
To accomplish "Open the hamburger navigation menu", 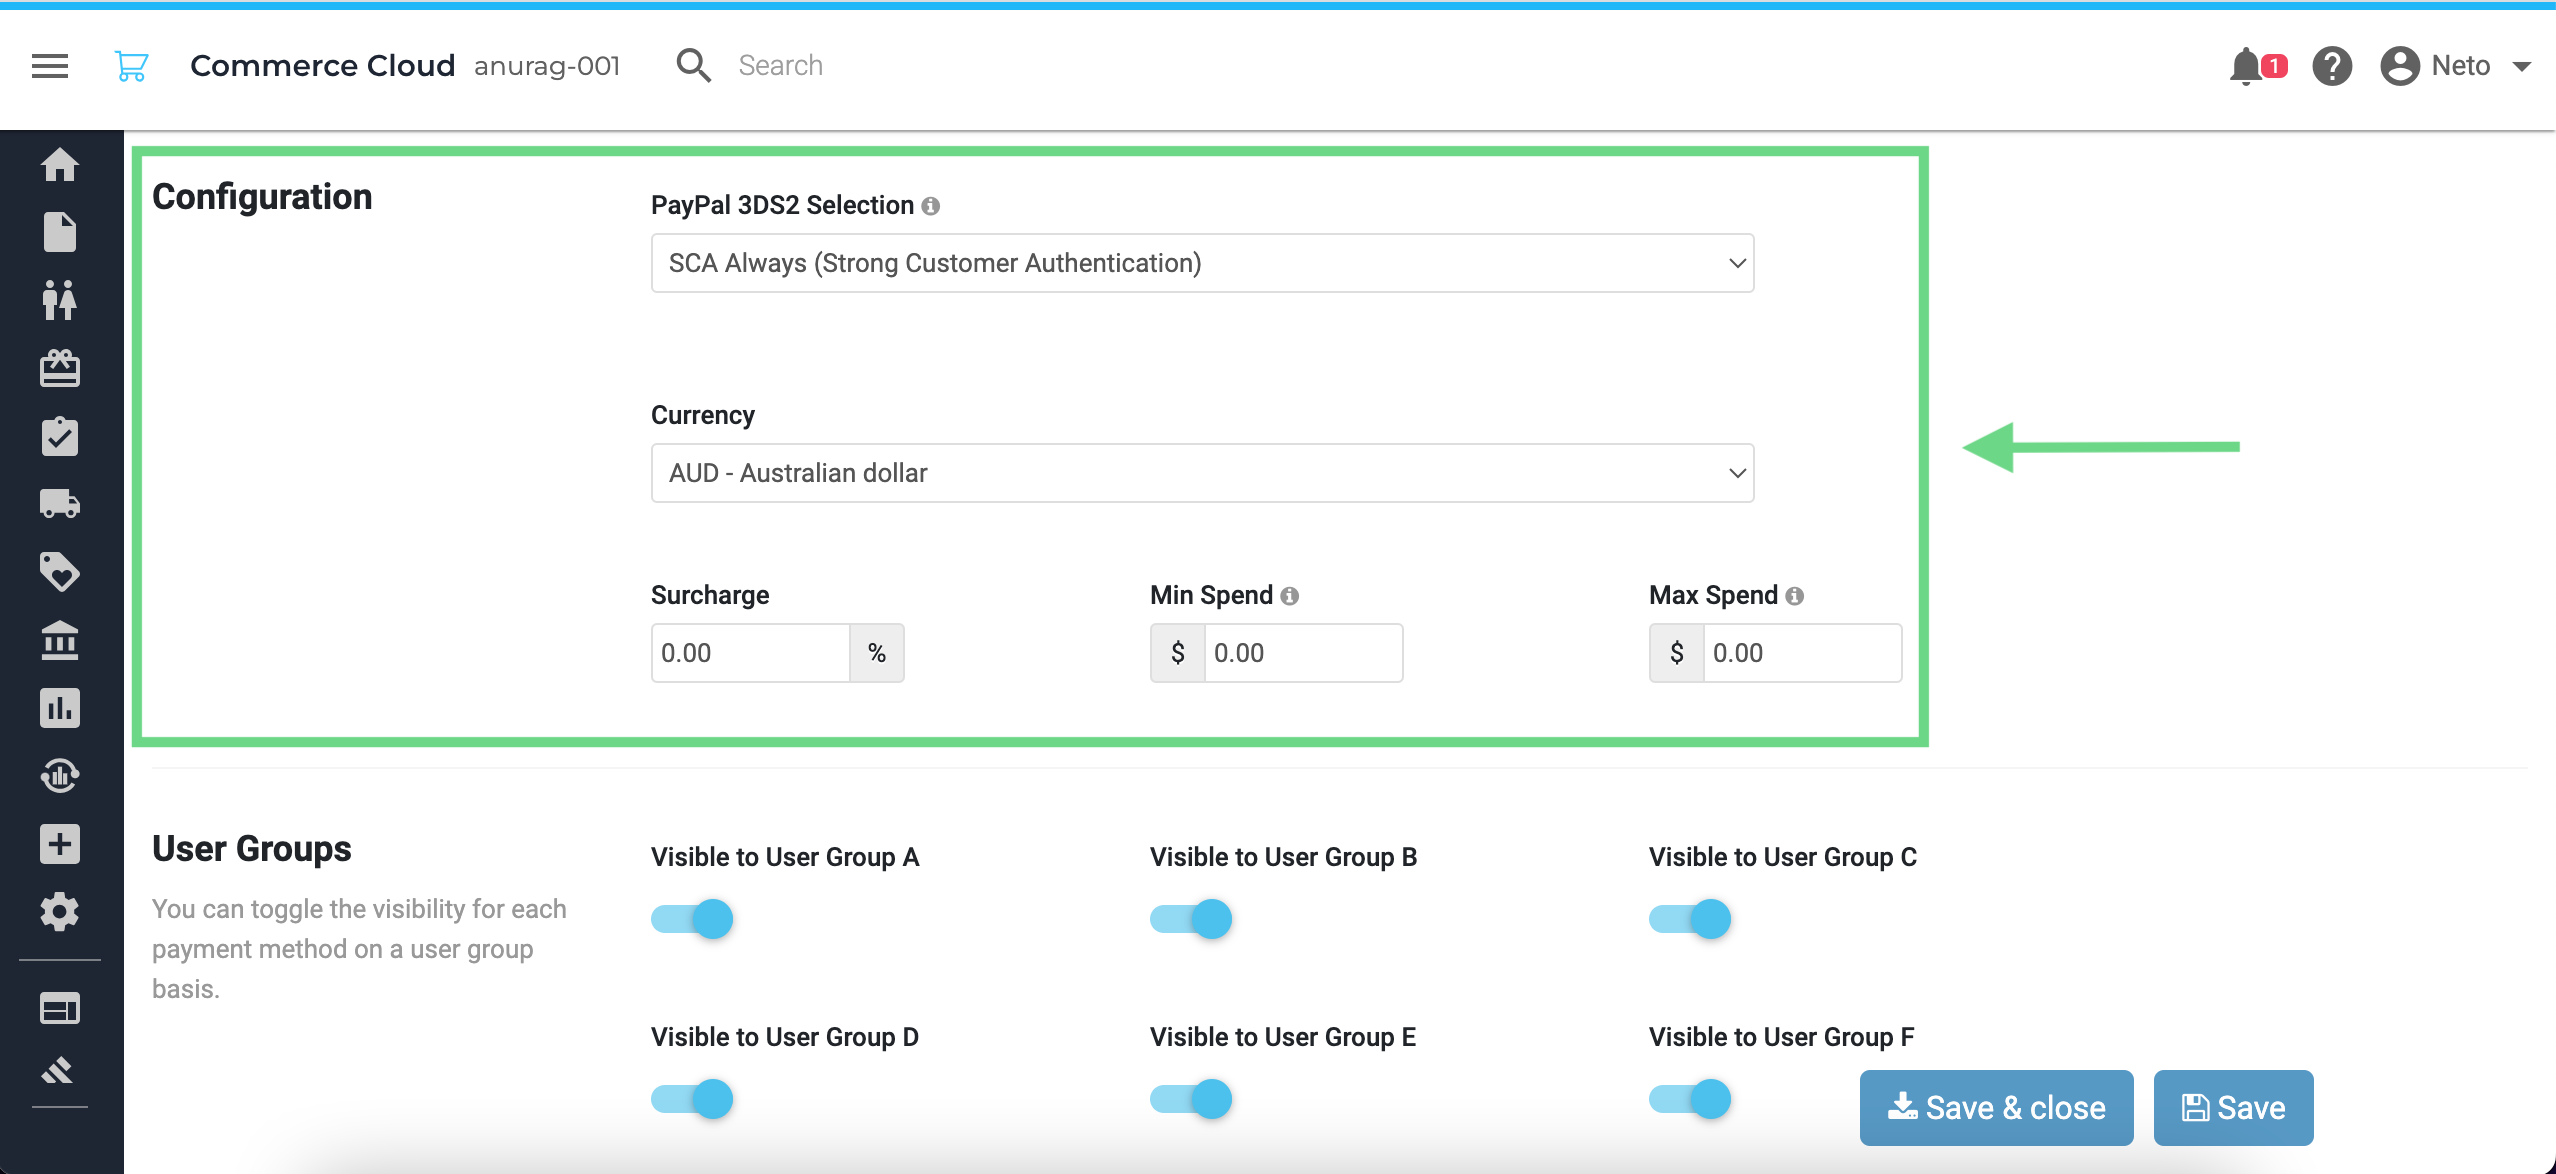I will pyautogui.click(x=50, y=66).
